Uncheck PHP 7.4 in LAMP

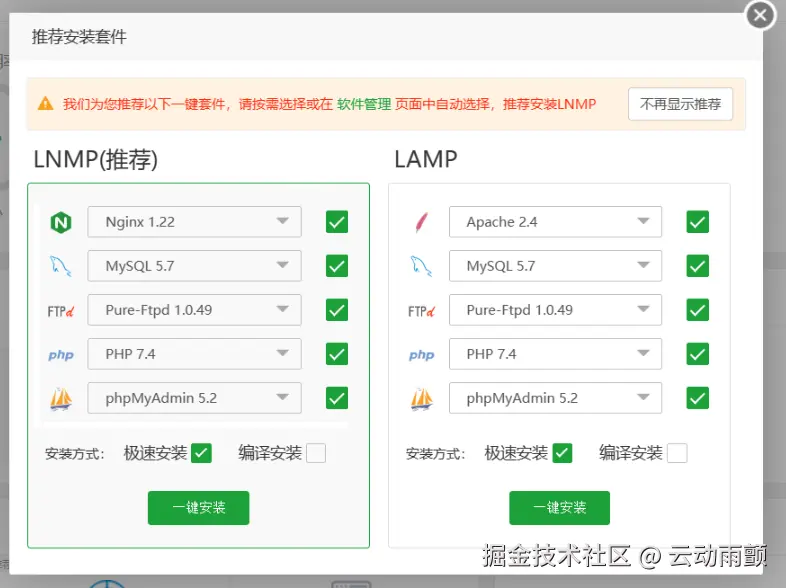[x=698, y=354]
